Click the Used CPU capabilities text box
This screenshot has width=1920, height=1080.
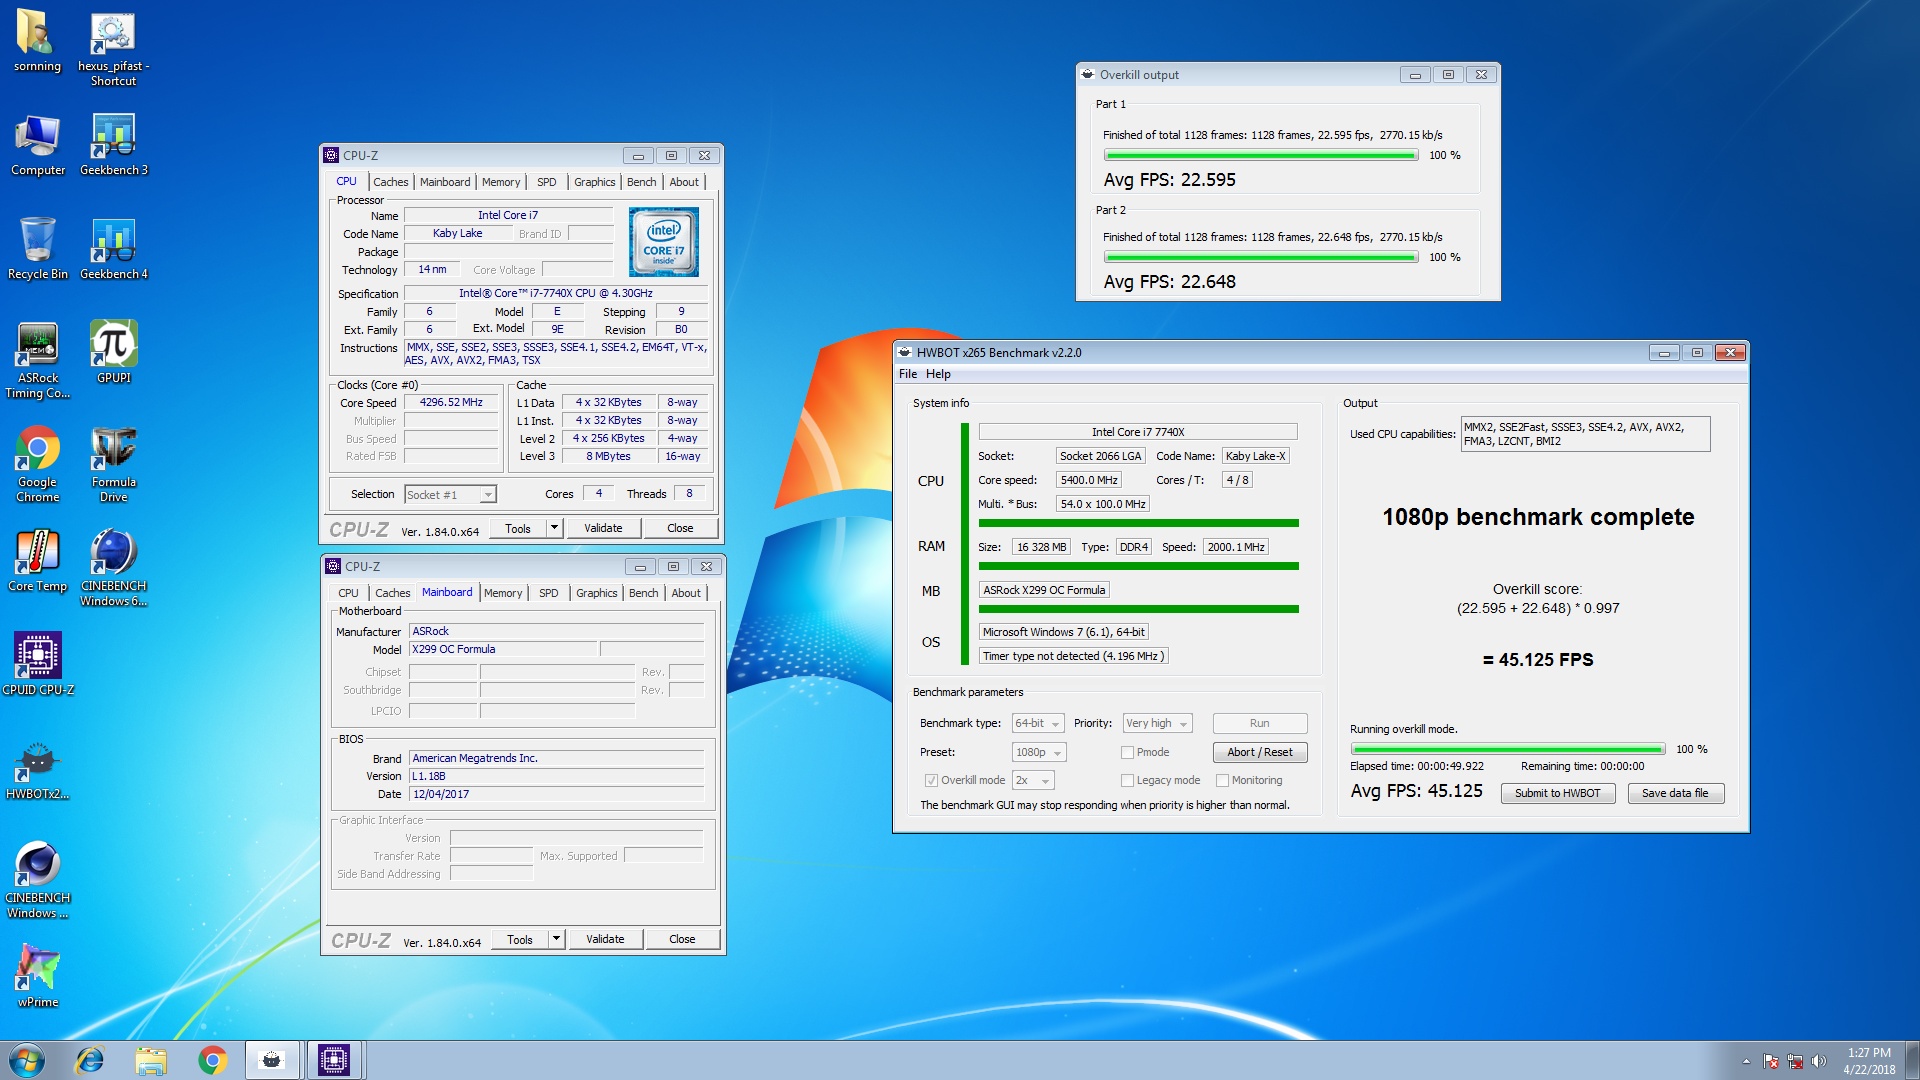pyautogui.click(x=1585, y=434)
